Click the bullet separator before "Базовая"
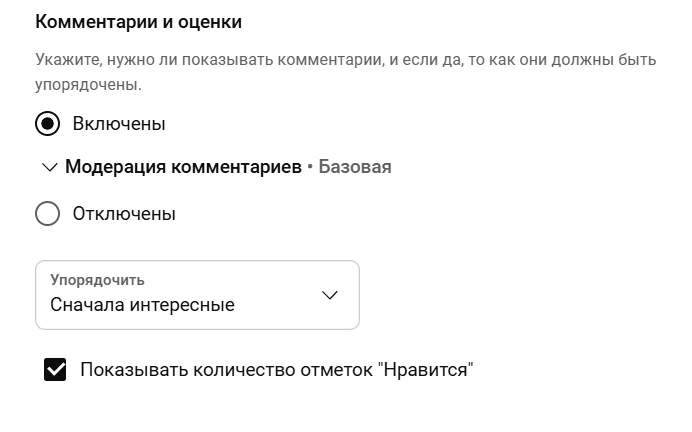Viewport: 692px width, 432px height. [x=310, y=168]
